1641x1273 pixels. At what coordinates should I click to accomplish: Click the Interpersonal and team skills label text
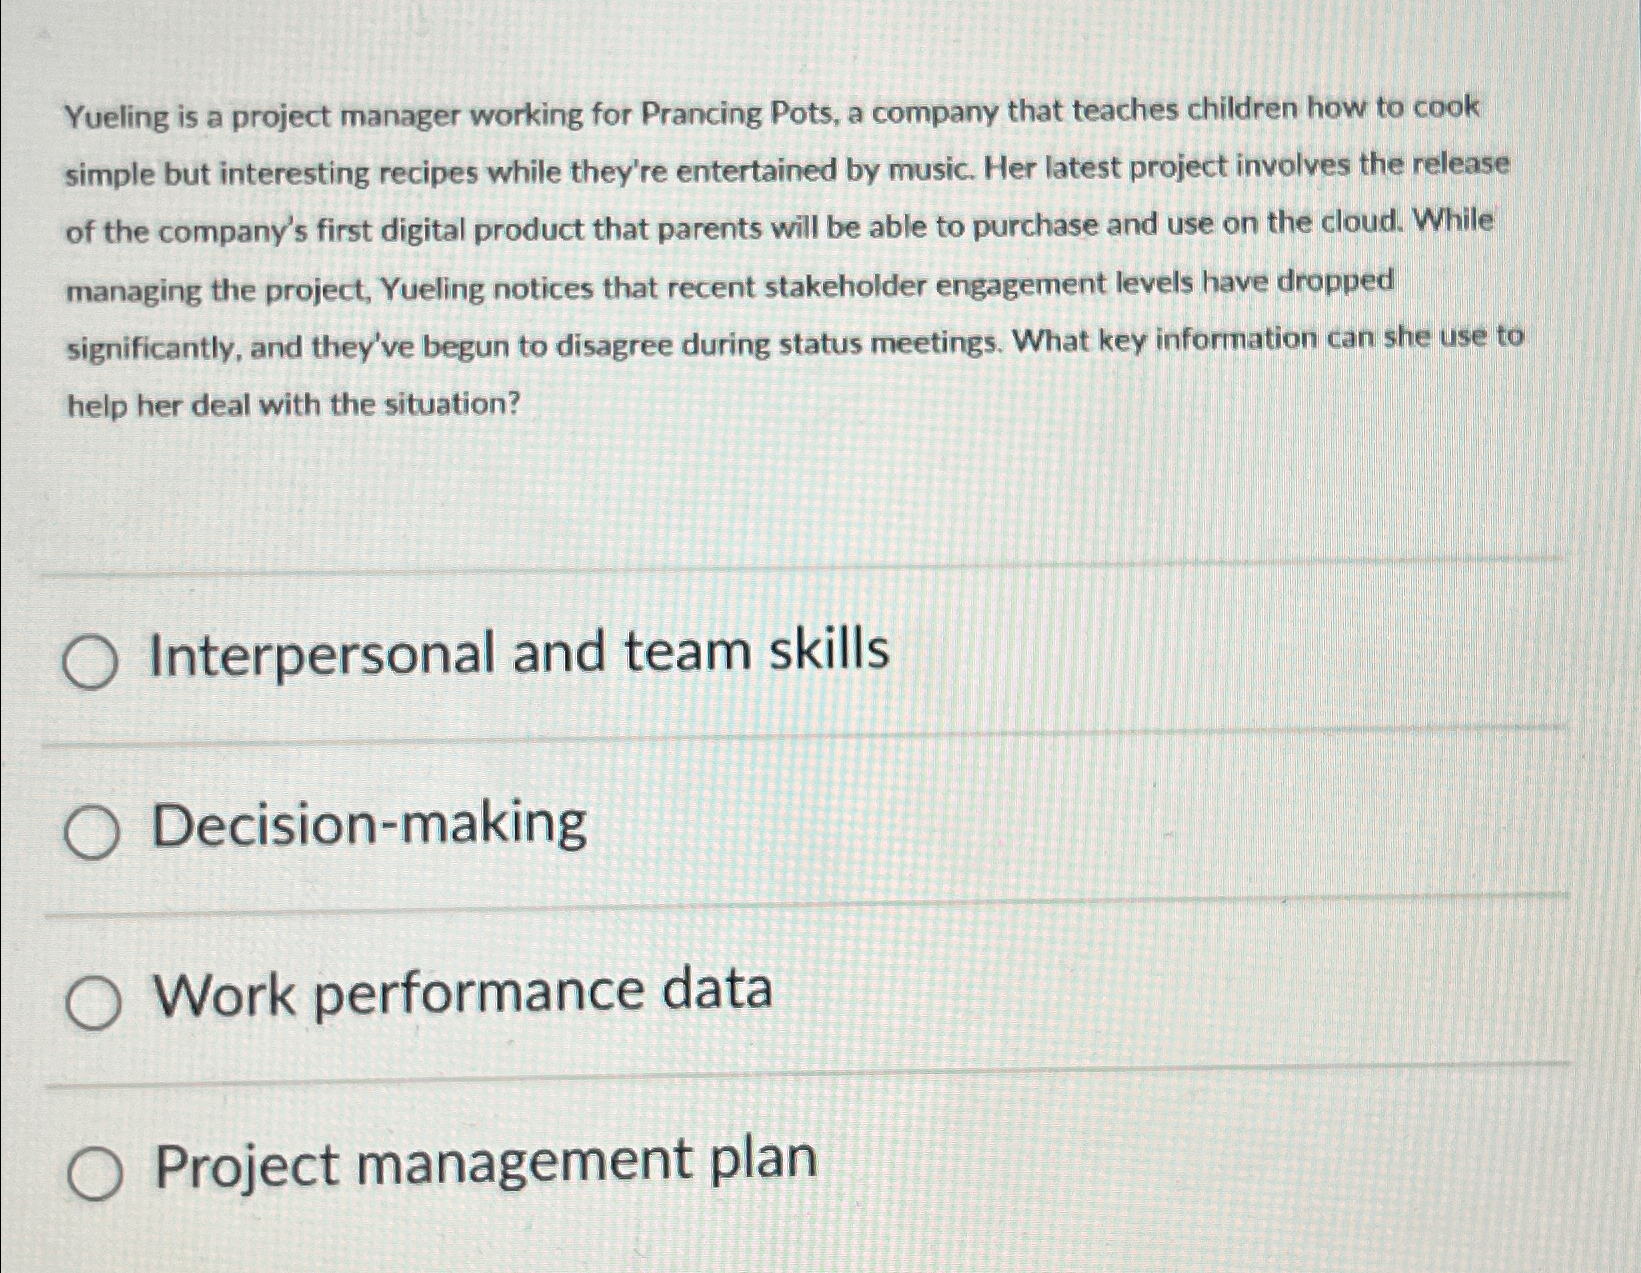[516, 652]
